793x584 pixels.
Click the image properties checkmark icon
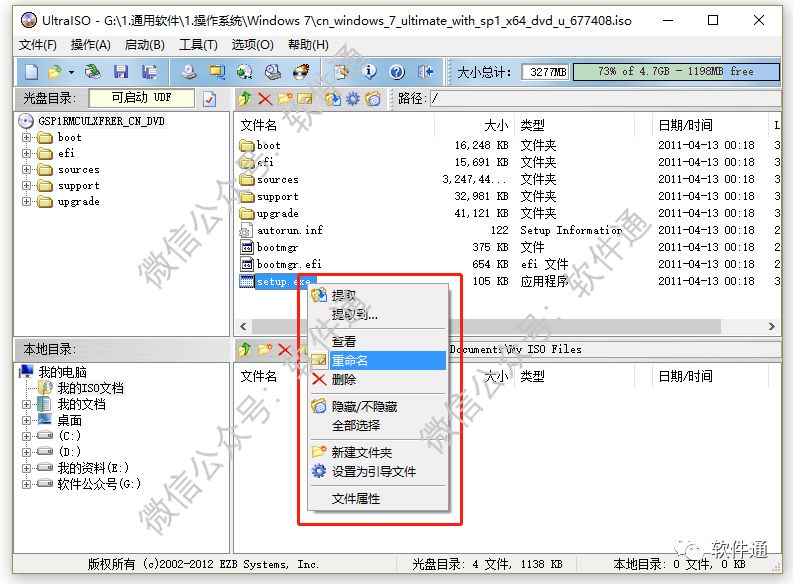tap(209, 99)
